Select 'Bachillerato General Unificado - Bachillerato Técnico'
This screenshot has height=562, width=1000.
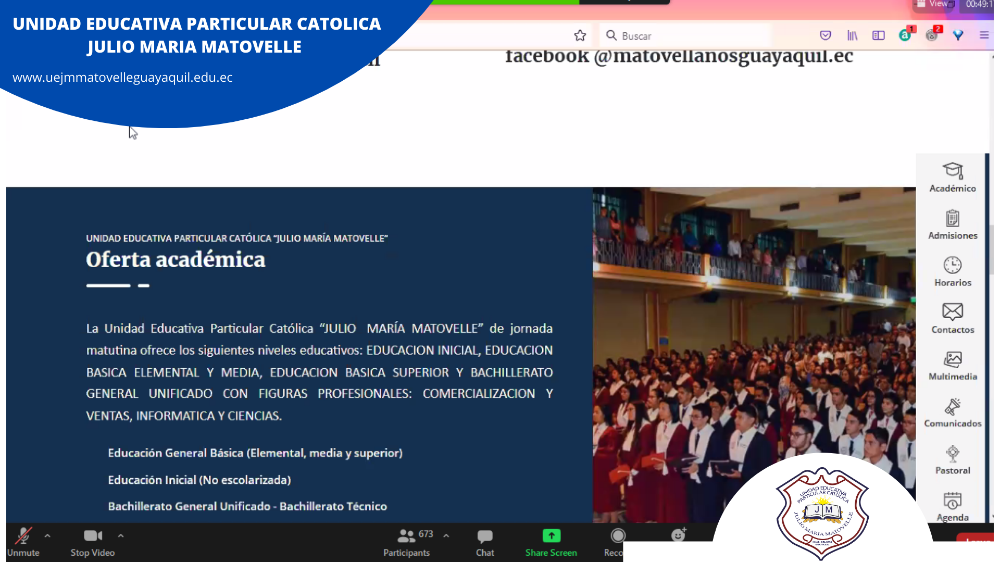(247, 506)
